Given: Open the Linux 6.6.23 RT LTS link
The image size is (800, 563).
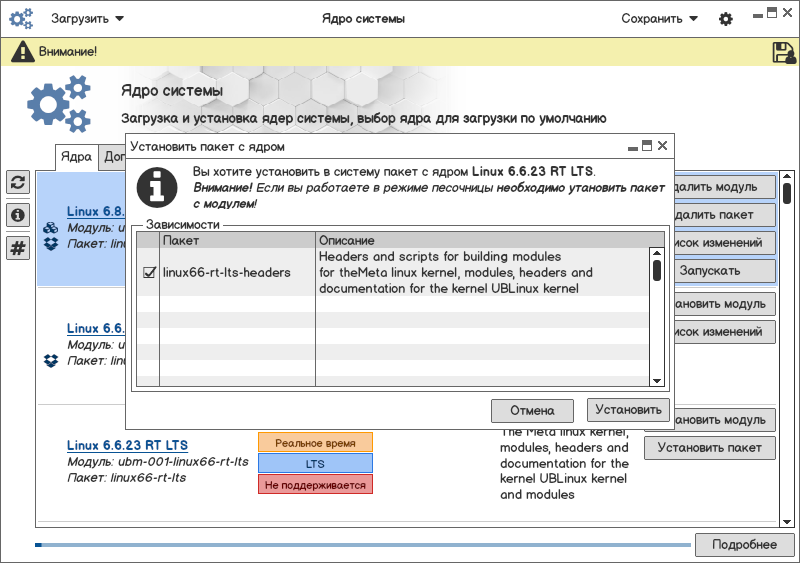Looking at the screenshot, I should 127,445.
